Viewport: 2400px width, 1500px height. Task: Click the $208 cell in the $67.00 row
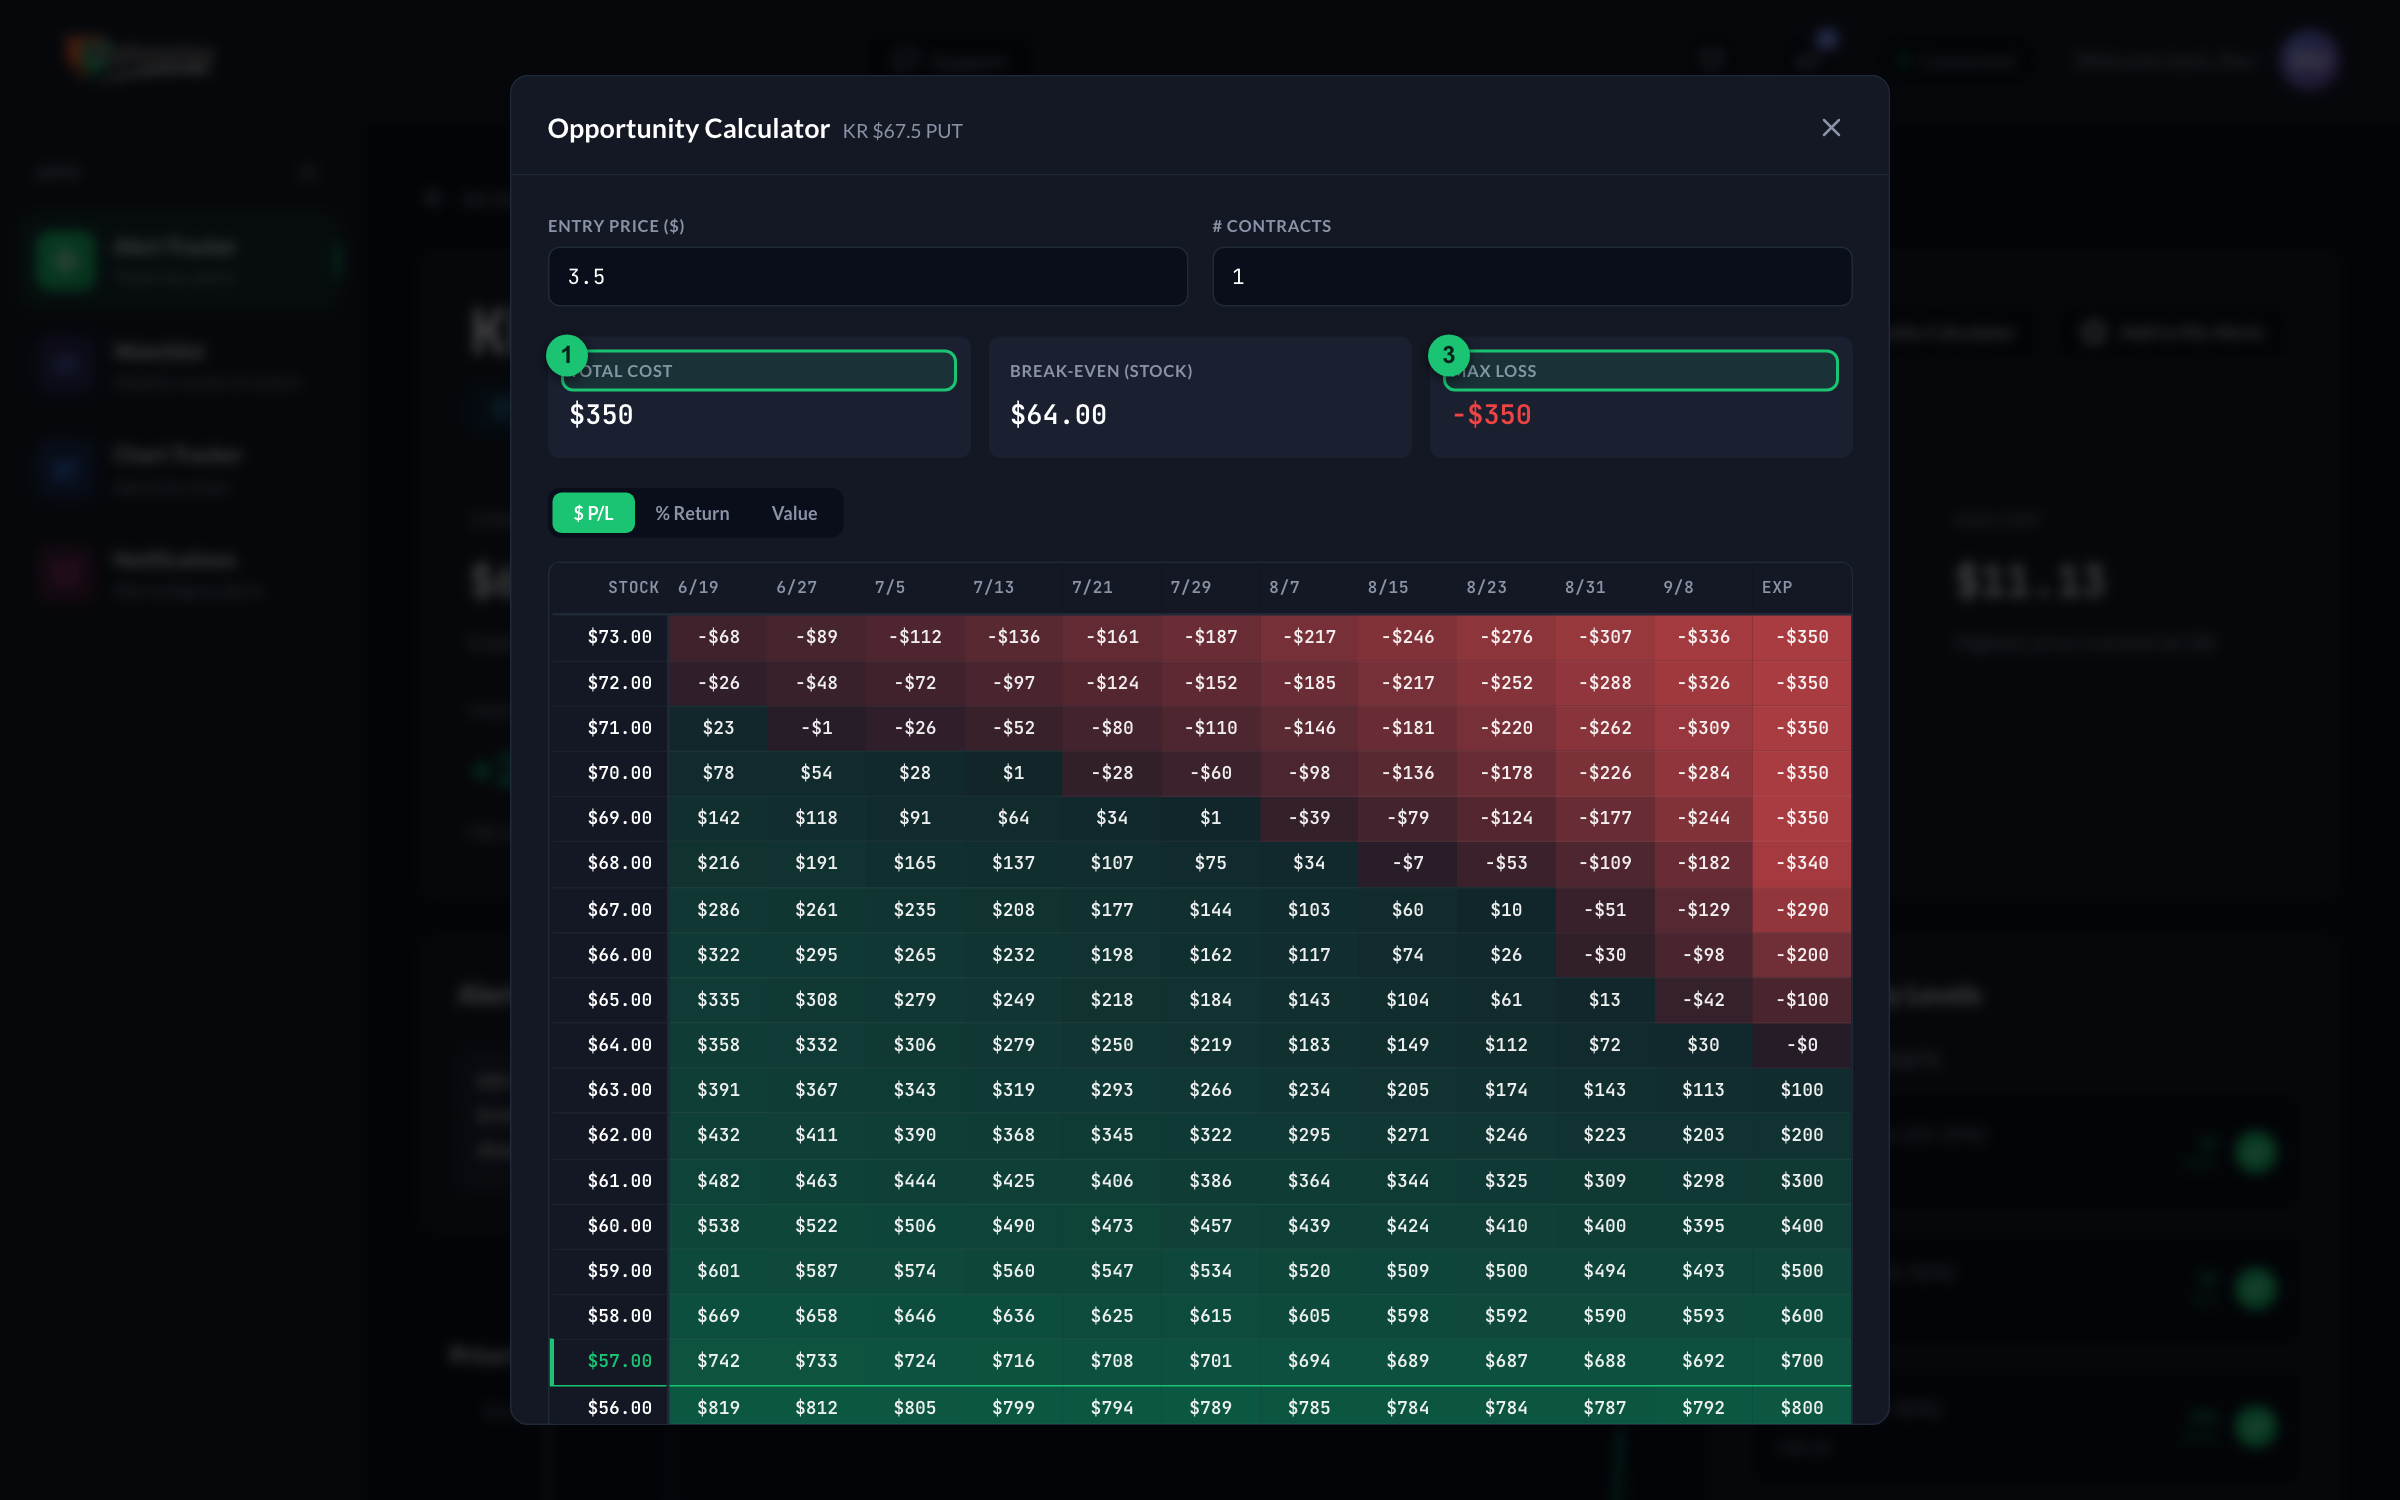click(1013, 910)
